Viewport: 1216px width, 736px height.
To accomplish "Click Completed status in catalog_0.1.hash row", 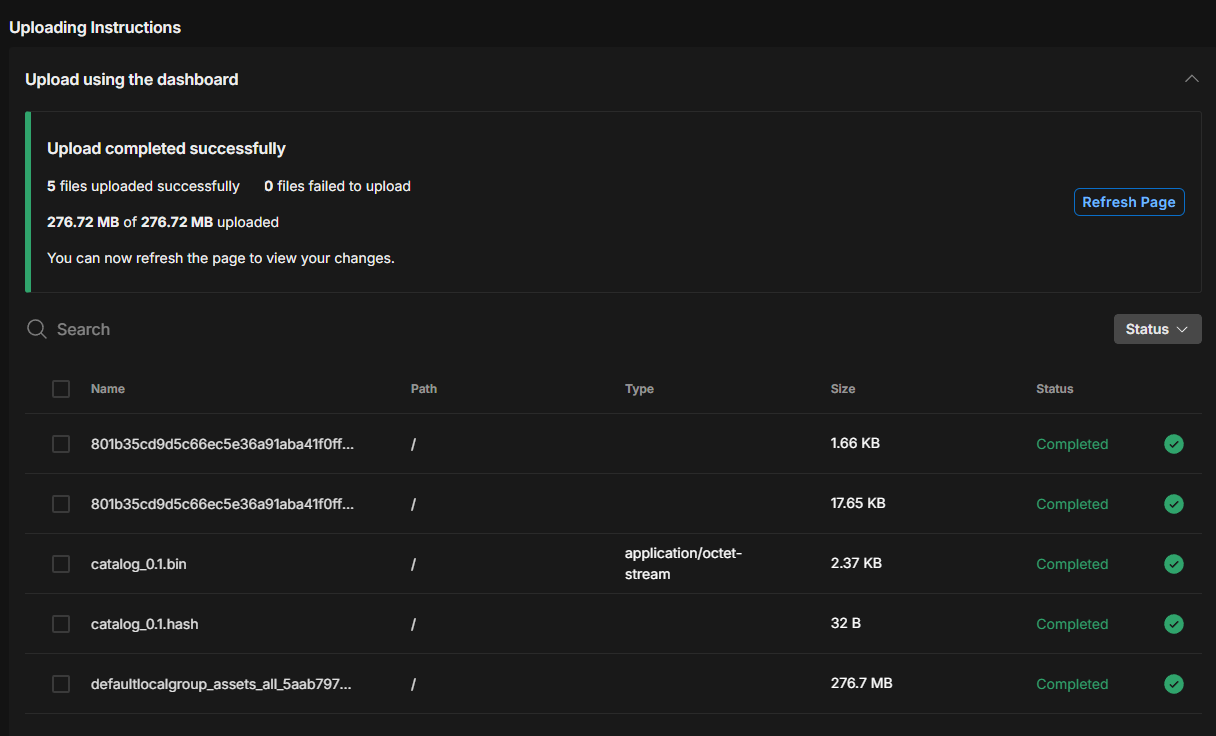I will point(1072,624).
